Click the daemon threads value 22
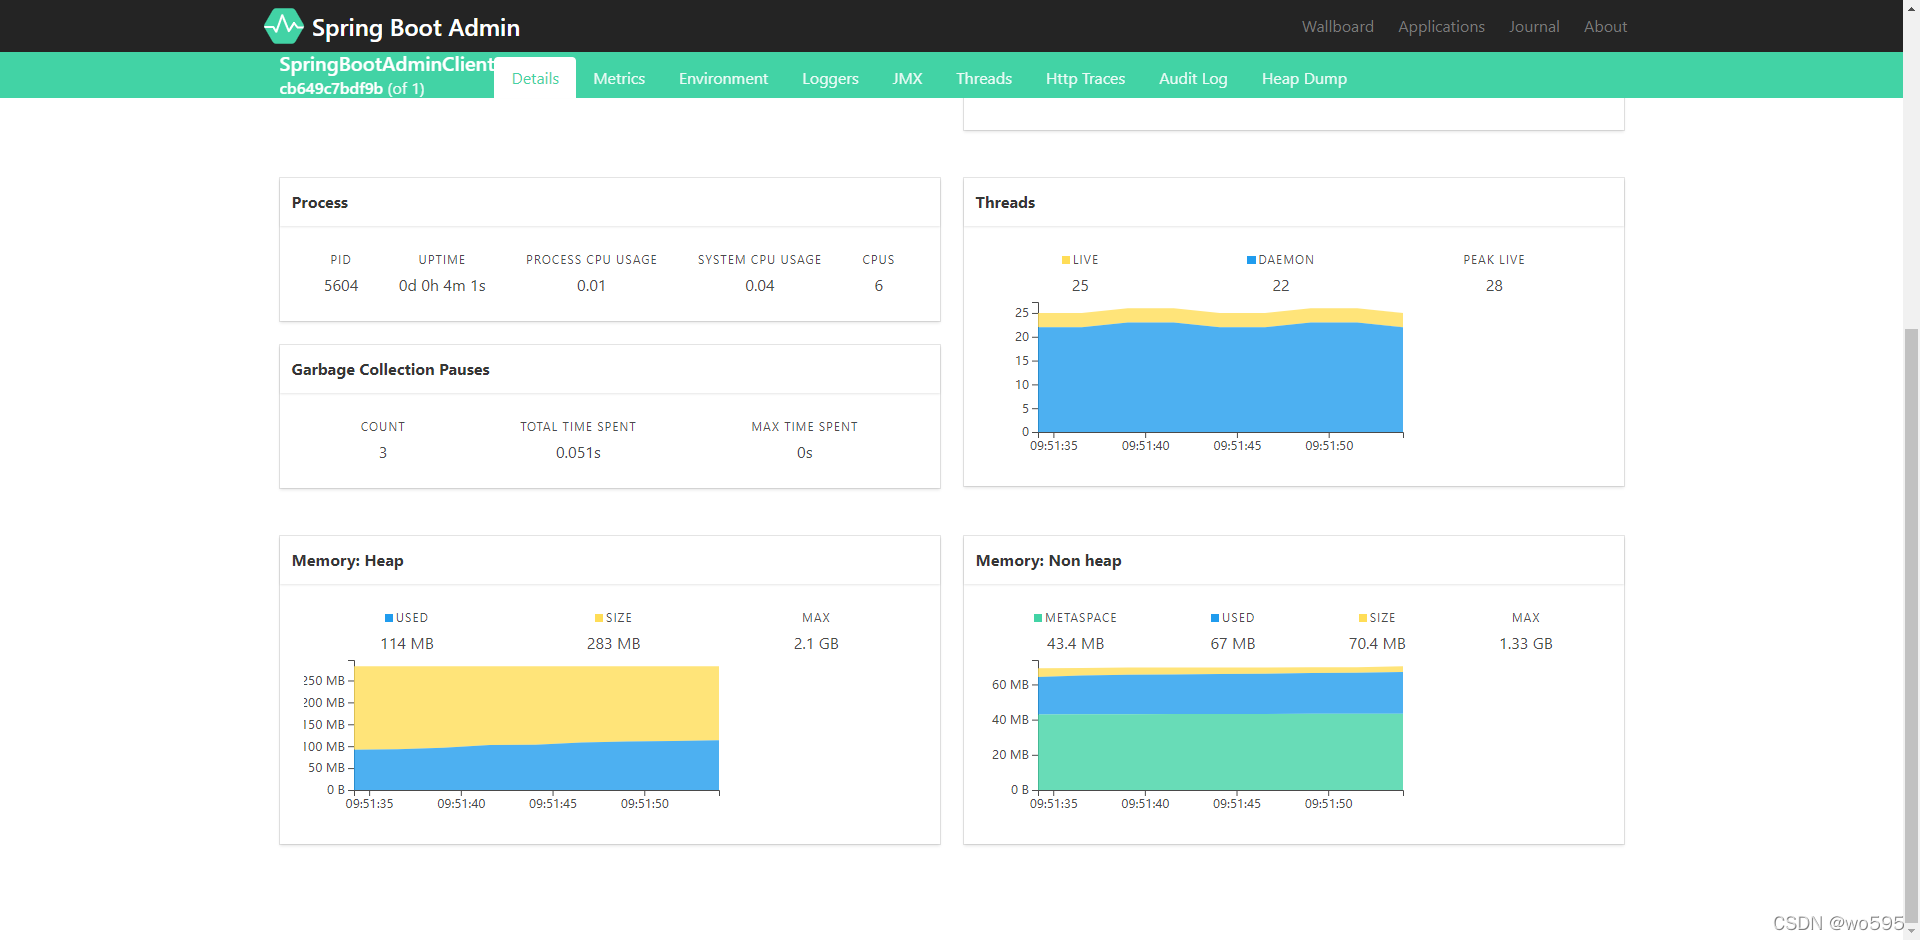 (1281, 286)
